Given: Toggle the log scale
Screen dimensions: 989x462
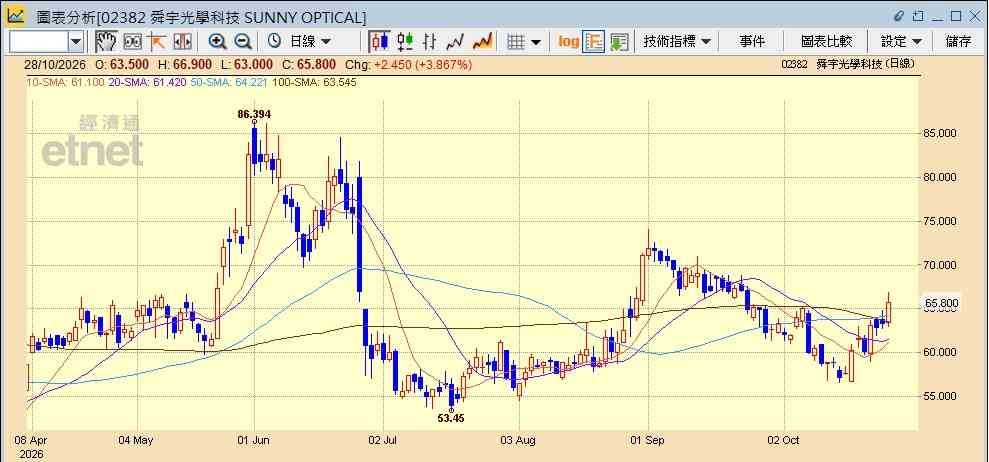Looking at the screenshot, I should (568, 42).
